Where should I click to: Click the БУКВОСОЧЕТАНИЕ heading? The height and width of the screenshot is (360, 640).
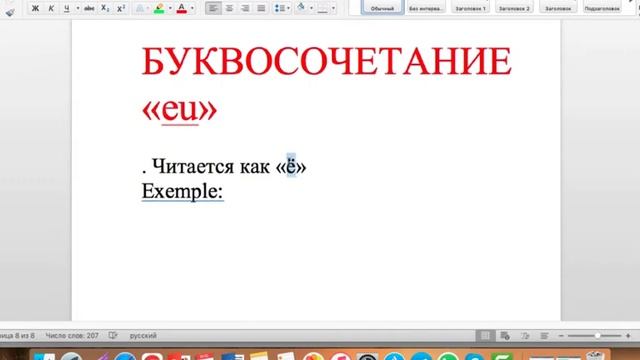click(327, 61)
